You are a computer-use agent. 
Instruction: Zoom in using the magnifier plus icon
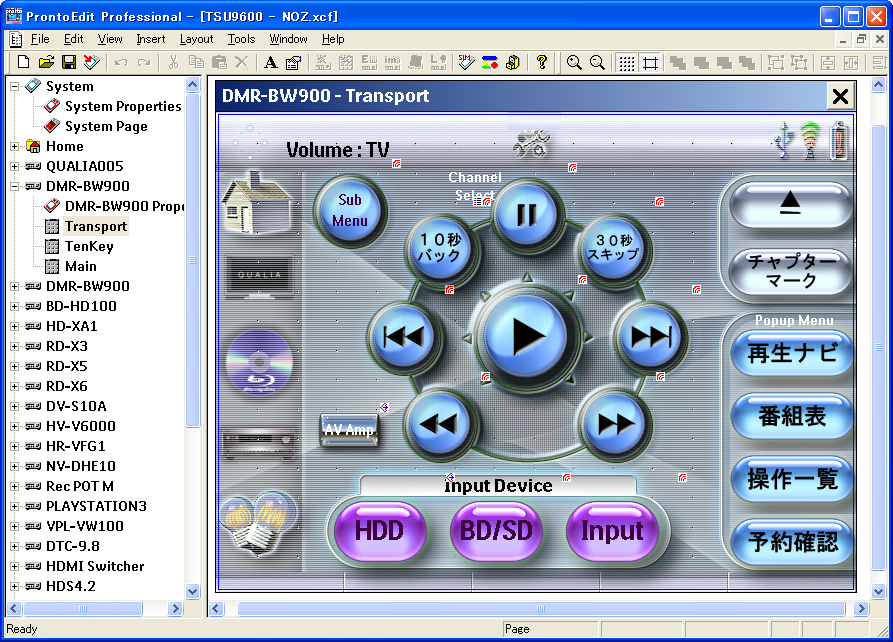(574, 63)
